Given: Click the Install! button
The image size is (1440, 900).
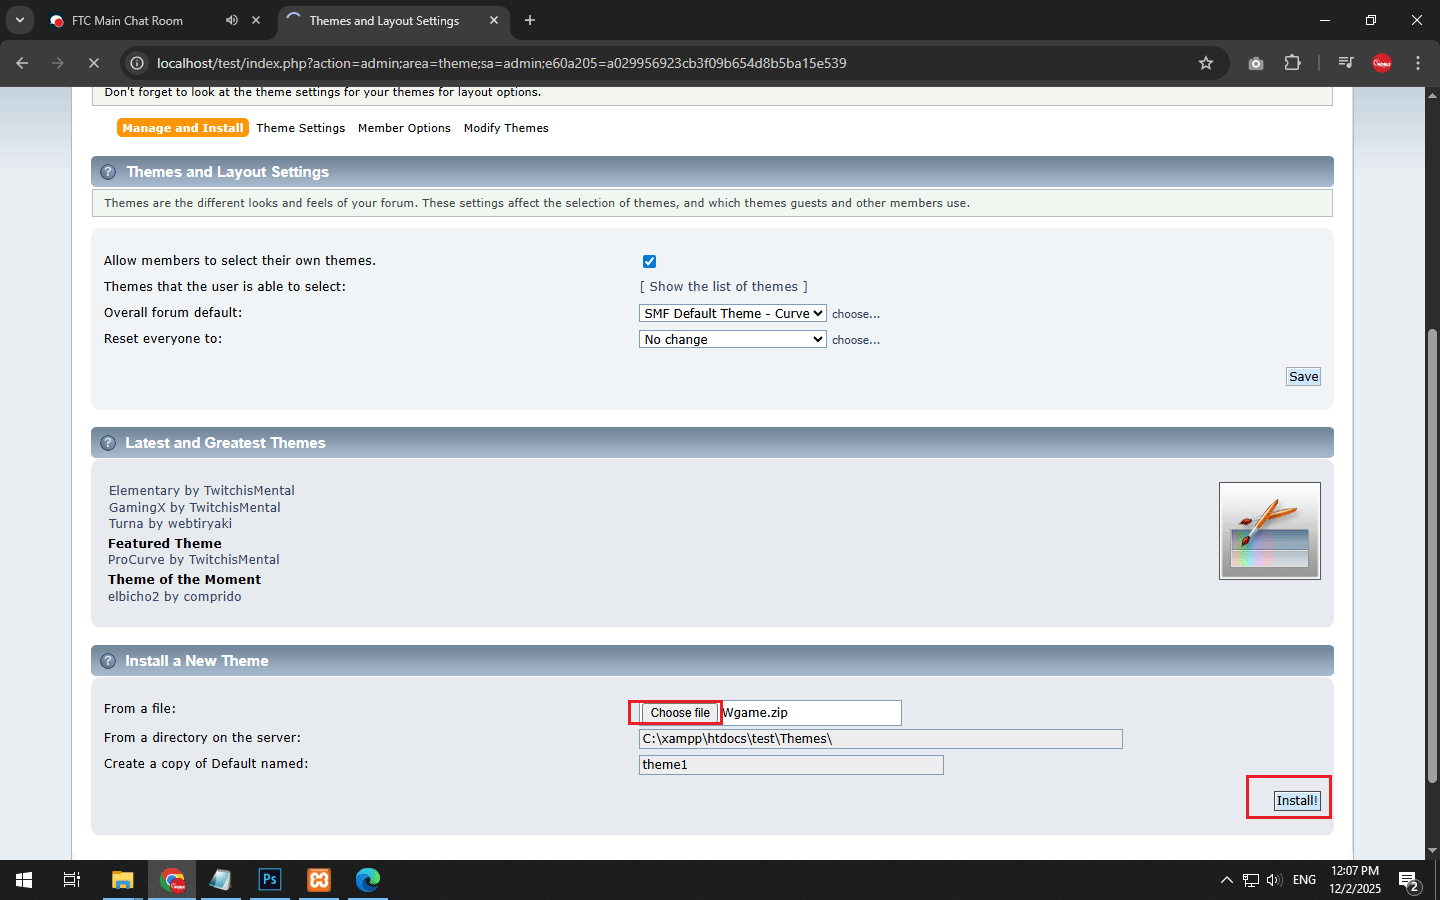Looking at the screenshot, I should [1297, 800].
